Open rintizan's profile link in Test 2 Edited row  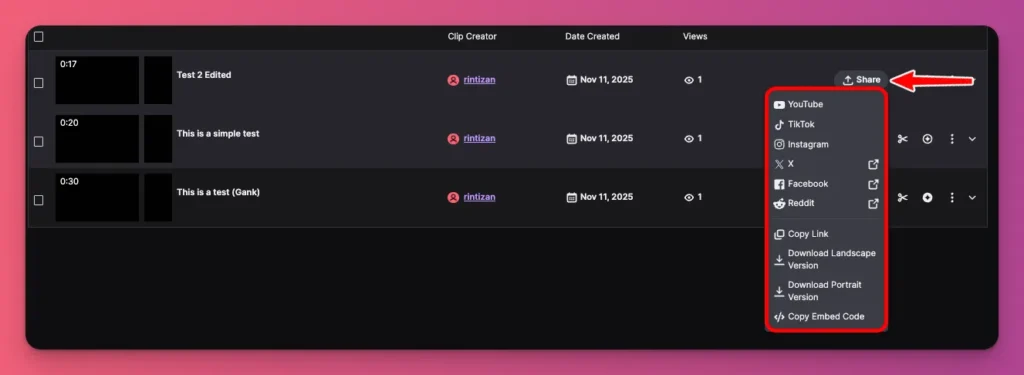point(479,80)
